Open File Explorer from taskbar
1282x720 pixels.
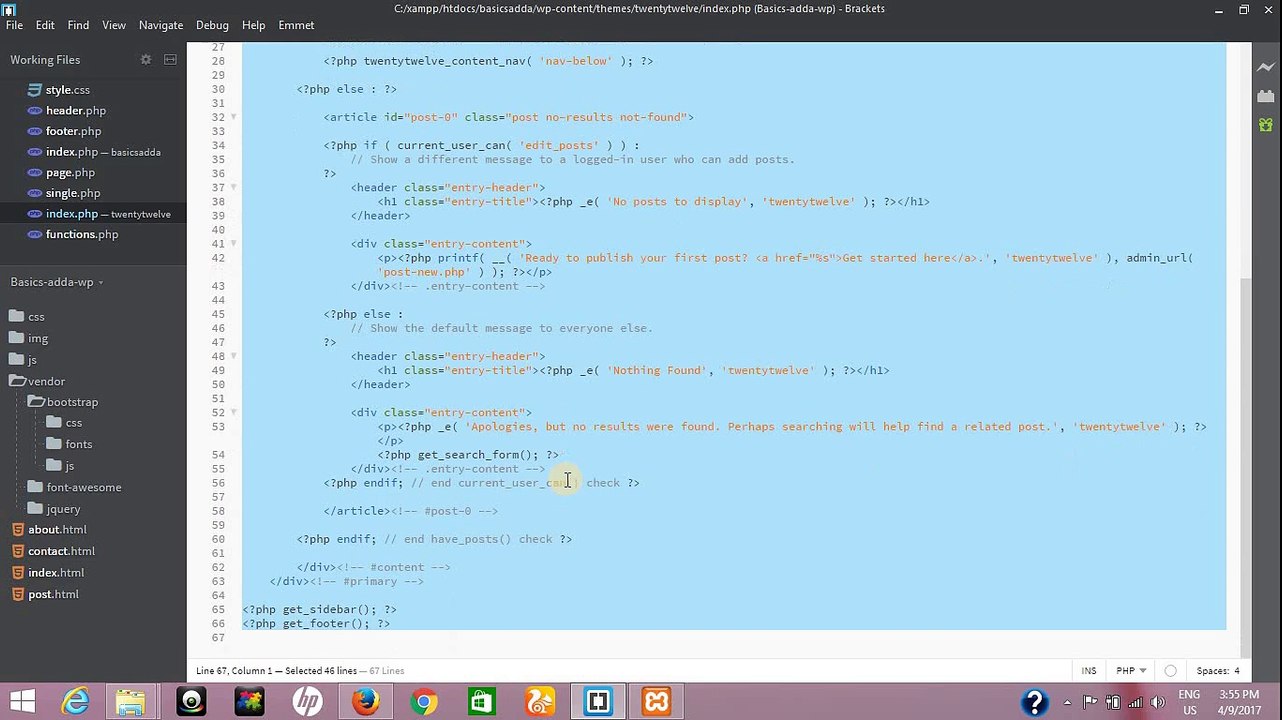131,702
